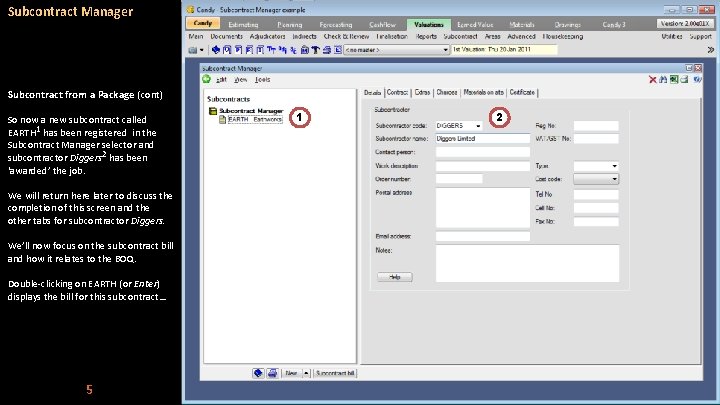
Task: Open the Planning module tab
Action: (x=290, y=24)
